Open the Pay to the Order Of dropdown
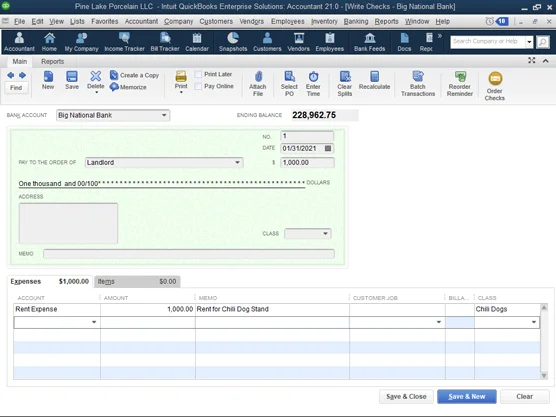The image size is (556, 417). pyautogui.click(x=237, y=162)
